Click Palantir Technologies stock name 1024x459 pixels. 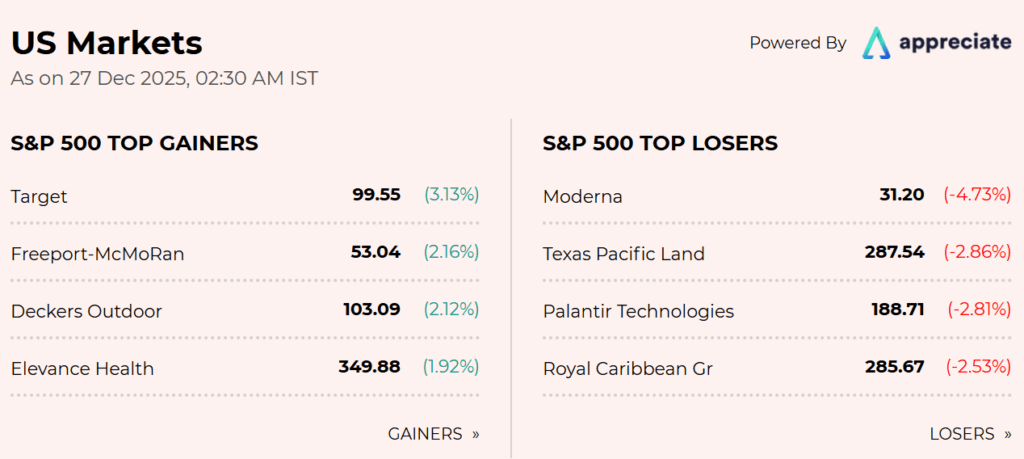[638, 311]
